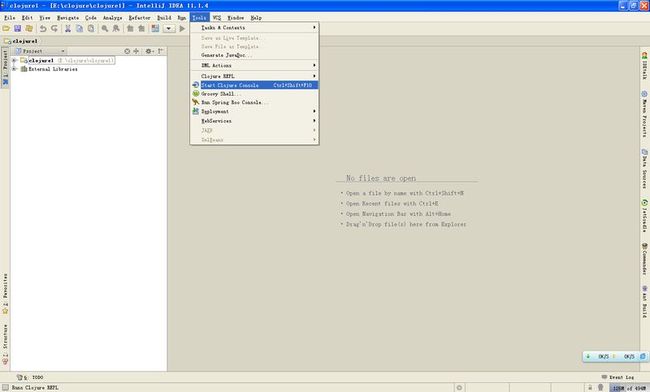Click the collapse-all icon in Project panel
The width and height of the screenshot is (650, 392).
pos(136,51)
